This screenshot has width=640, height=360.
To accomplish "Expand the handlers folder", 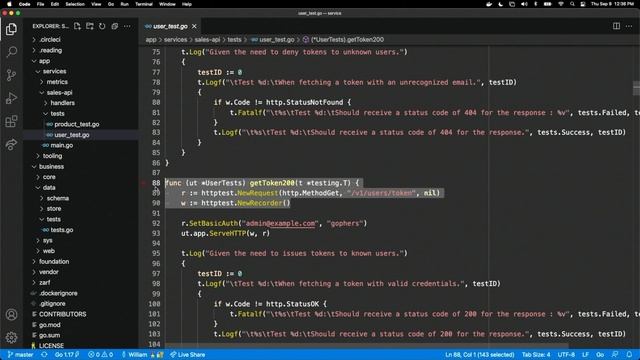I will (62, 103).
